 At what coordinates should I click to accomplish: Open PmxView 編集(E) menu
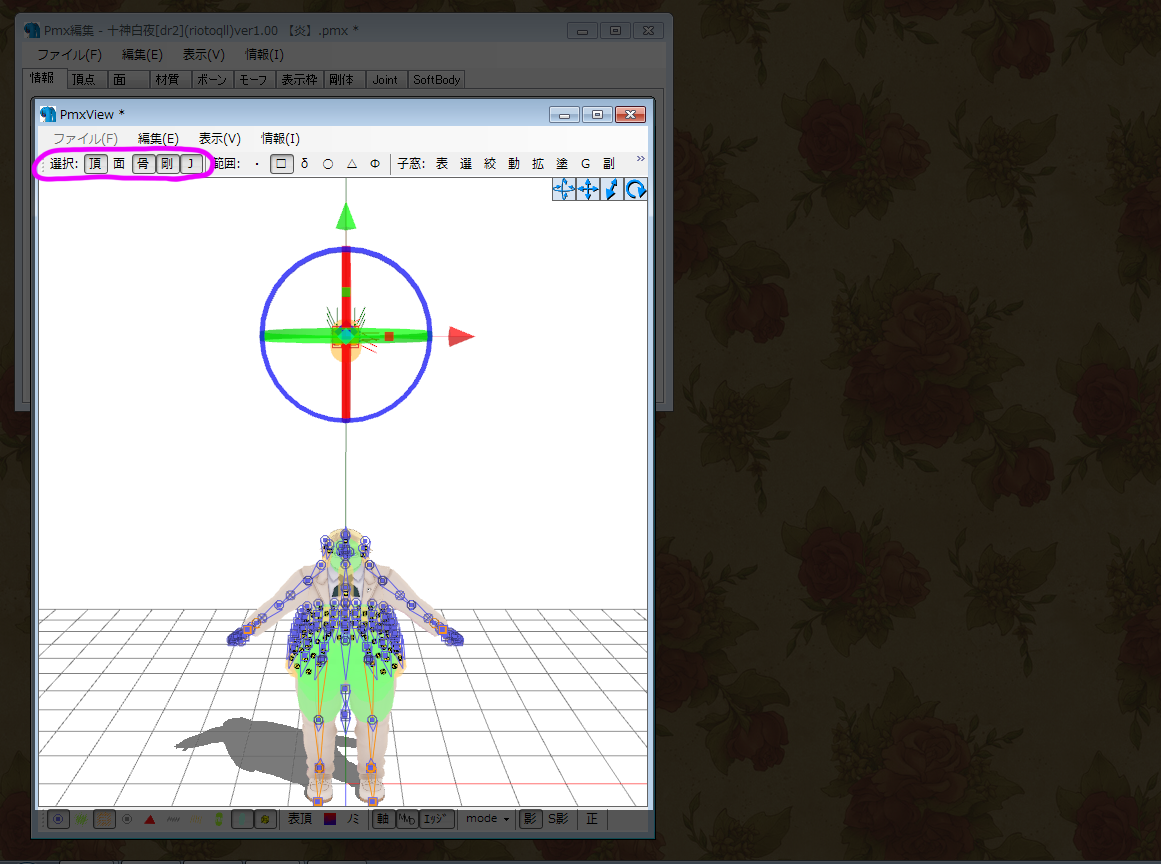[158, 138]
